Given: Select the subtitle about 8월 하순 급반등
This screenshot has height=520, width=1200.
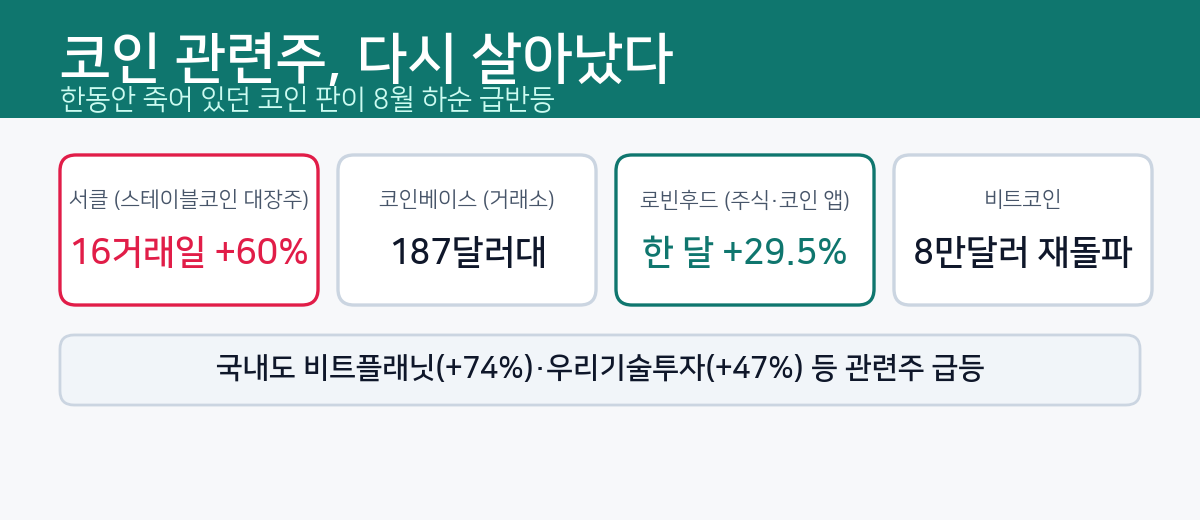Looking at the screenshot, I should tap(306, 100).
